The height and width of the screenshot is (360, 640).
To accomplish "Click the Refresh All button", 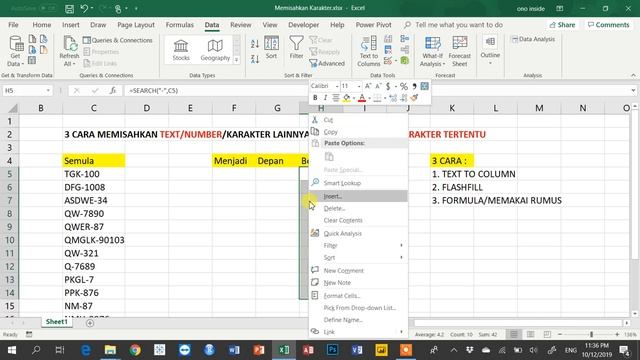I will click(69, 51).
